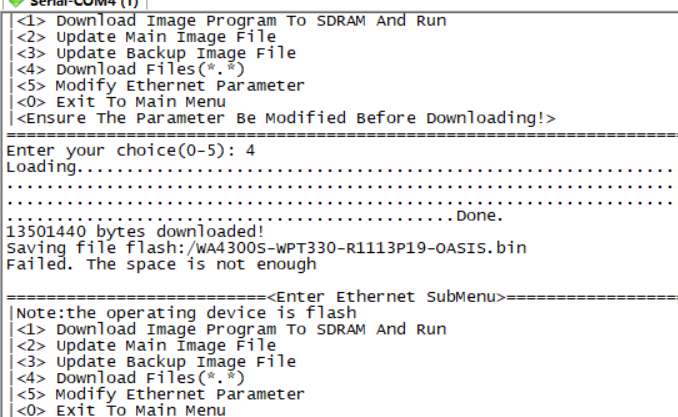Click the typed choice number 4
This screenshot has width=678, height=417.
[250, 150]
